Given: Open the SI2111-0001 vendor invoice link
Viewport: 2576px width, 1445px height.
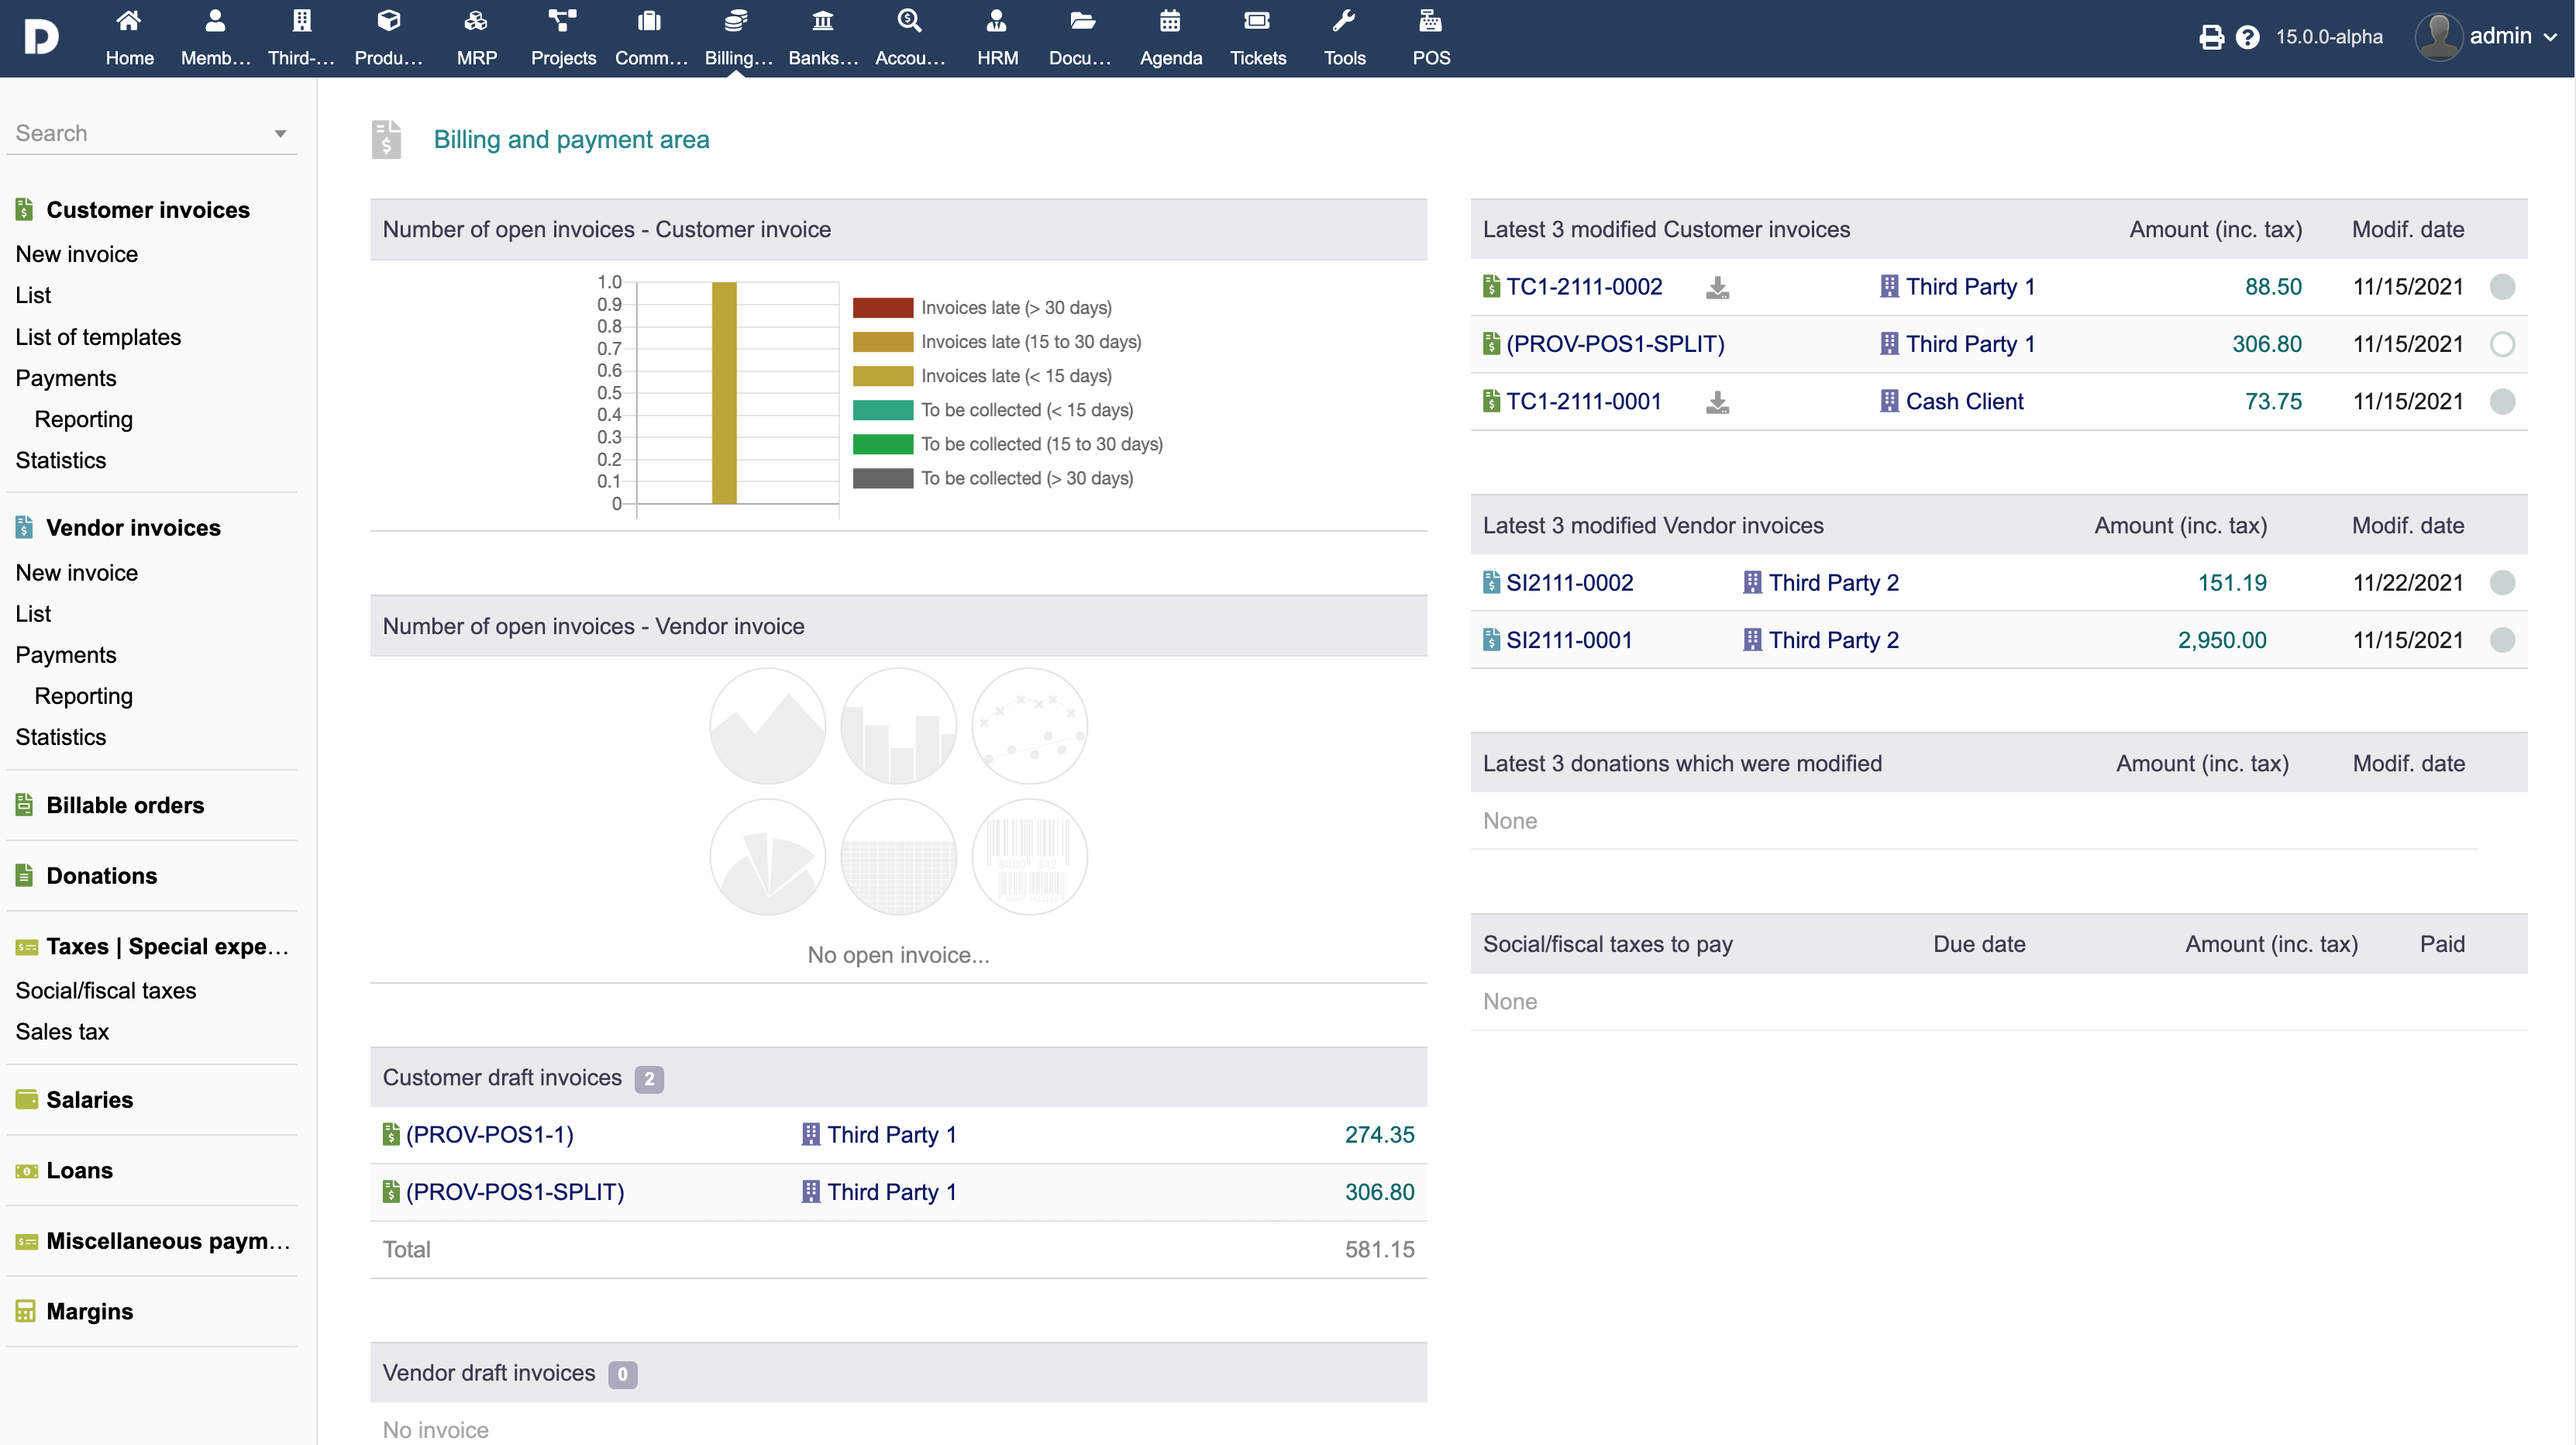Looking at the screenshot, I should pyautogui.click(x=1569, y=640).
